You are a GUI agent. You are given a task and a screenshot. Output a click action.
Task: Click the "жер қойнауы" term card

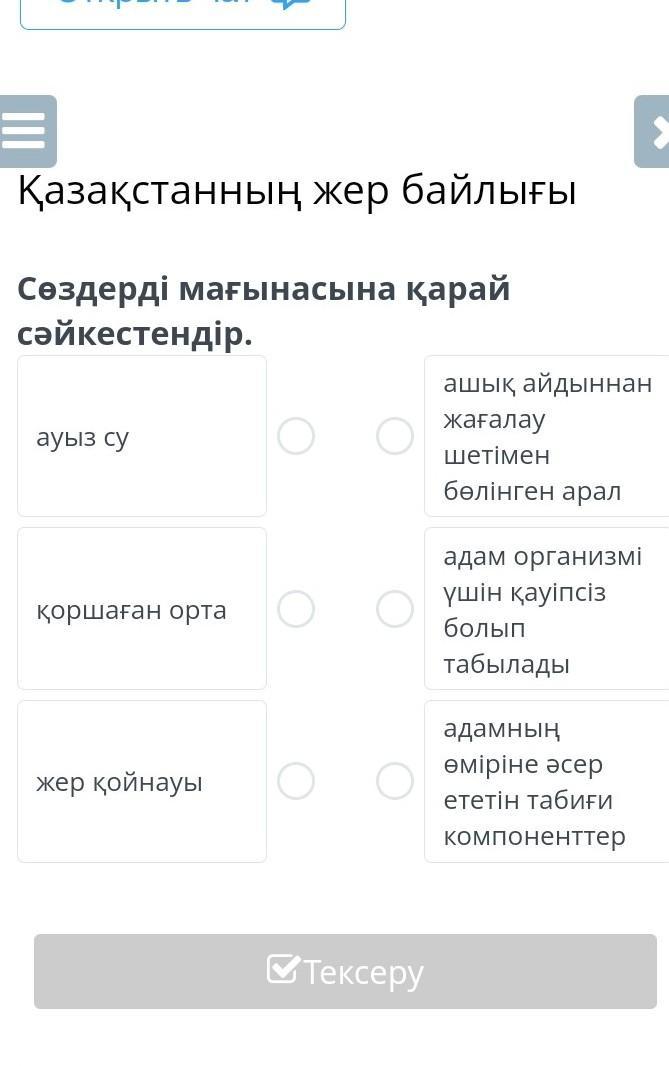pos(142,781)
